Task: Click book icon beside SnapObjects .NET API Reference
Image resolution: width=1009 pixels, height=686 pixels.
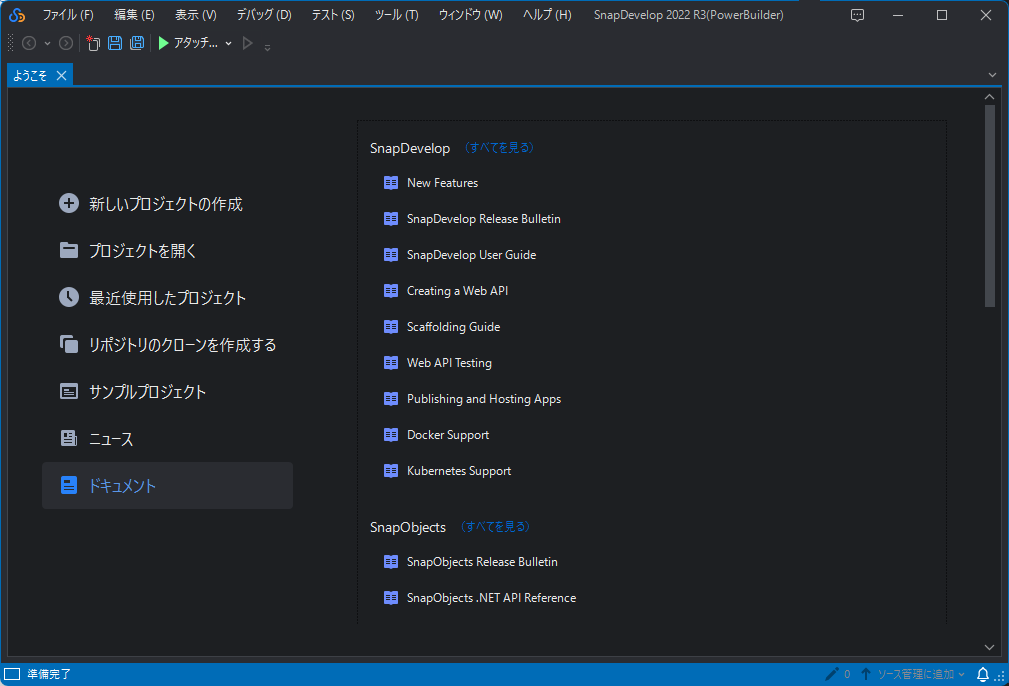Action: pos(391,598)
